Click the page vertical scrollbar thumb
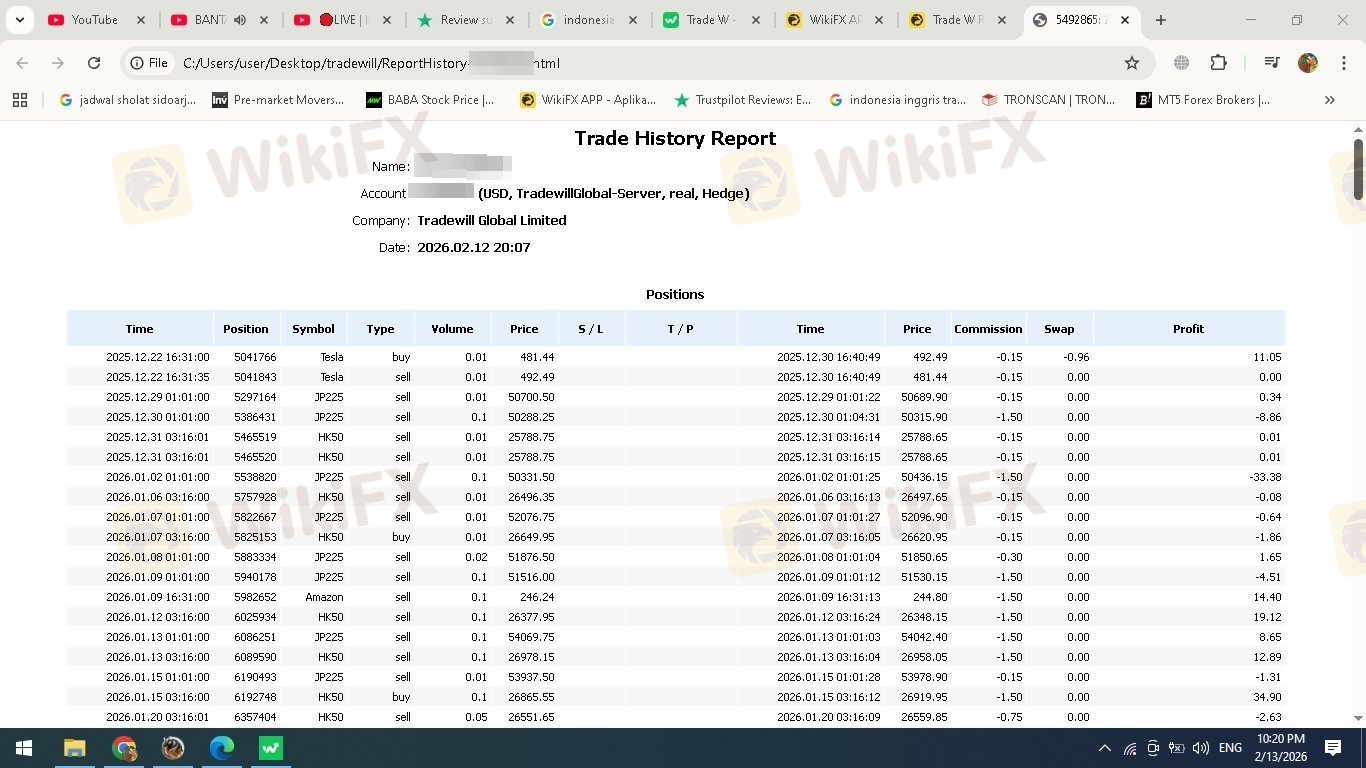This screenshot has height=768, width=1366. pos(1358,168)
